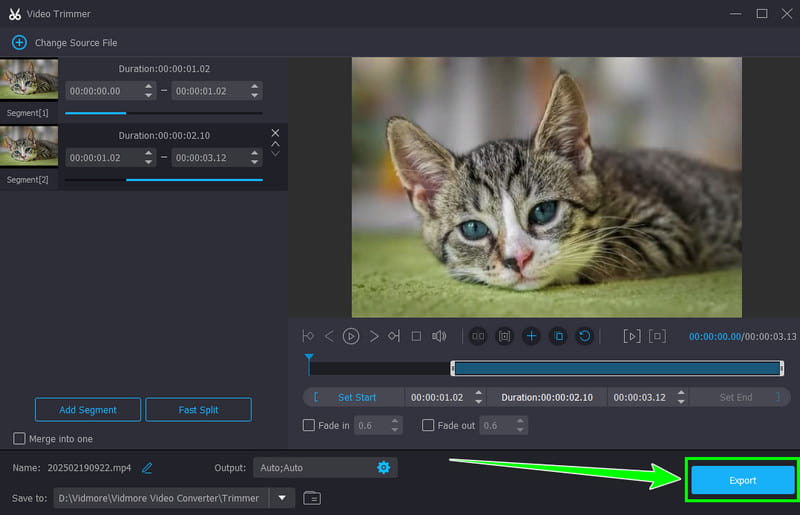Stop playback square icon
800x515 pixels.
coord(416,336)
